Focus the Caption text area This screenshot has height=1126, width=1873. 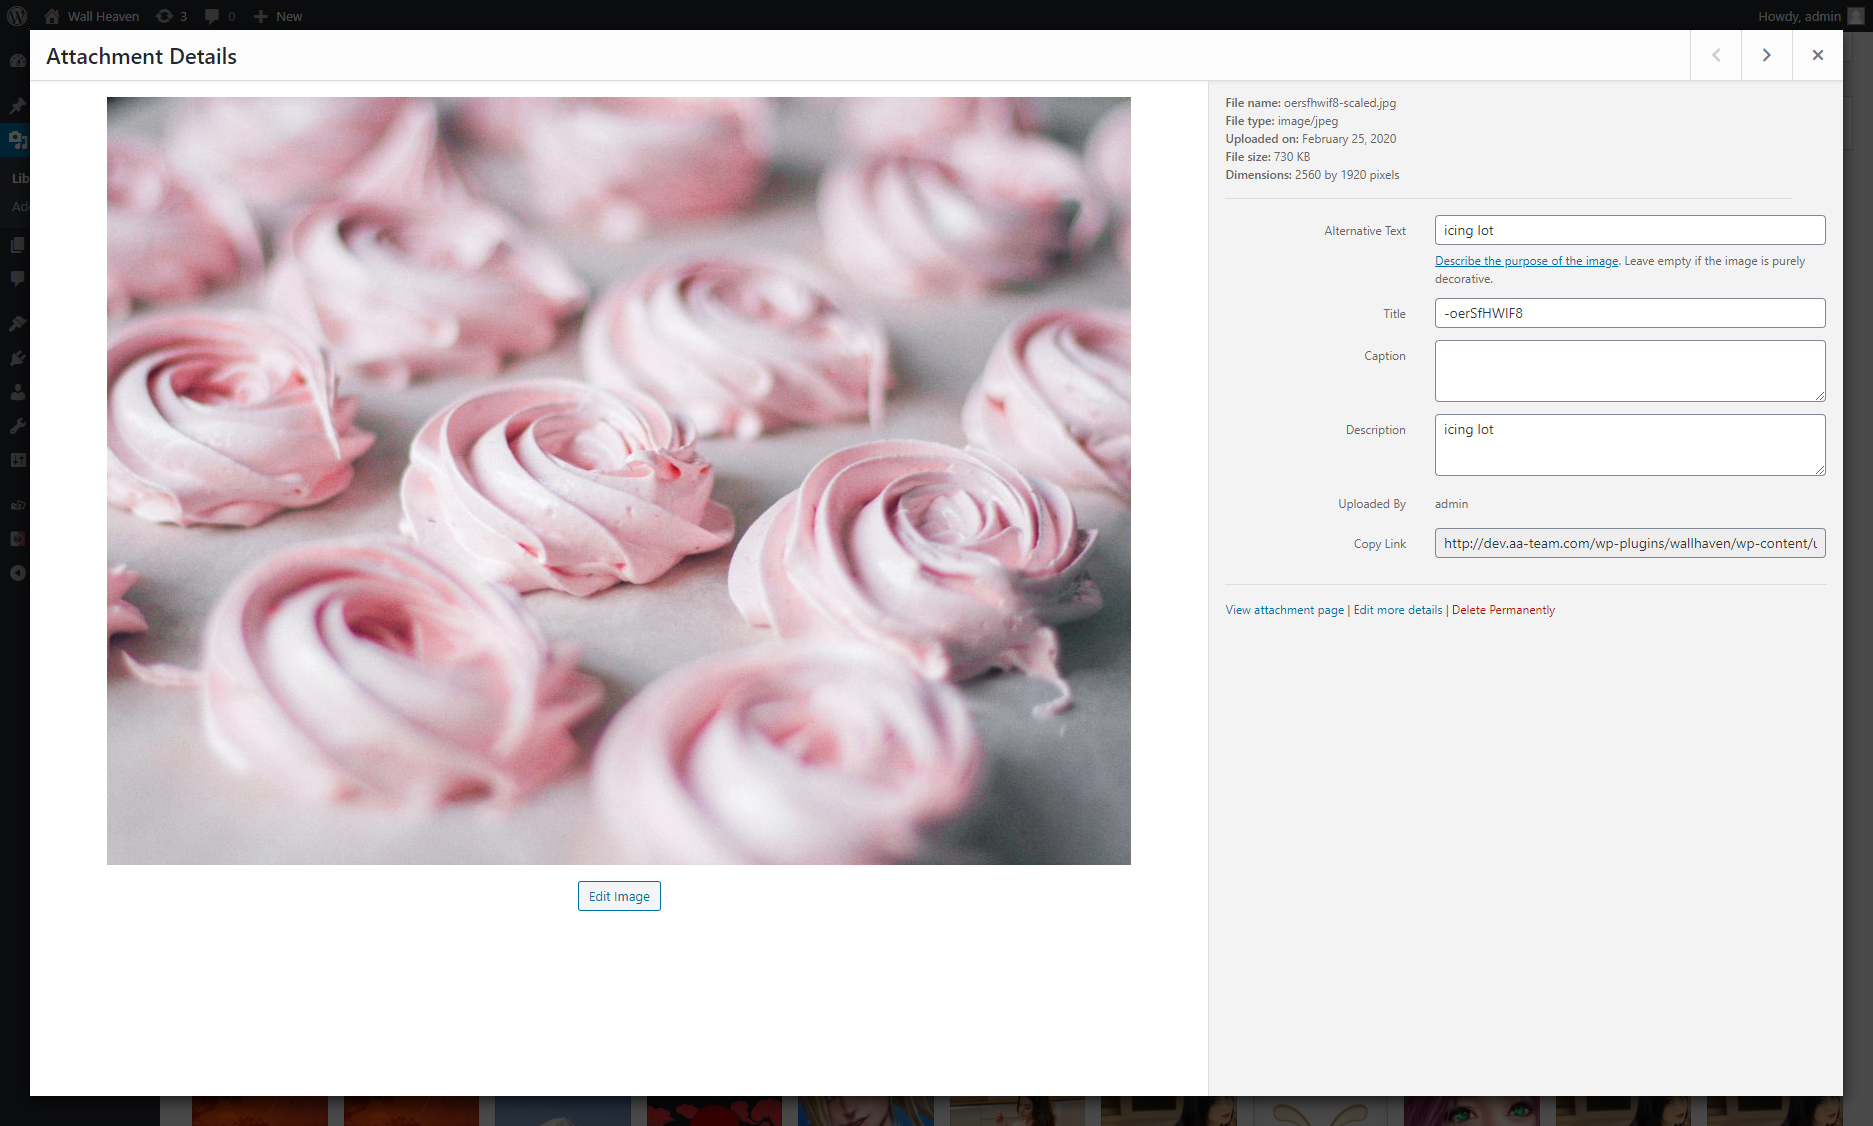pos(1629,370)
